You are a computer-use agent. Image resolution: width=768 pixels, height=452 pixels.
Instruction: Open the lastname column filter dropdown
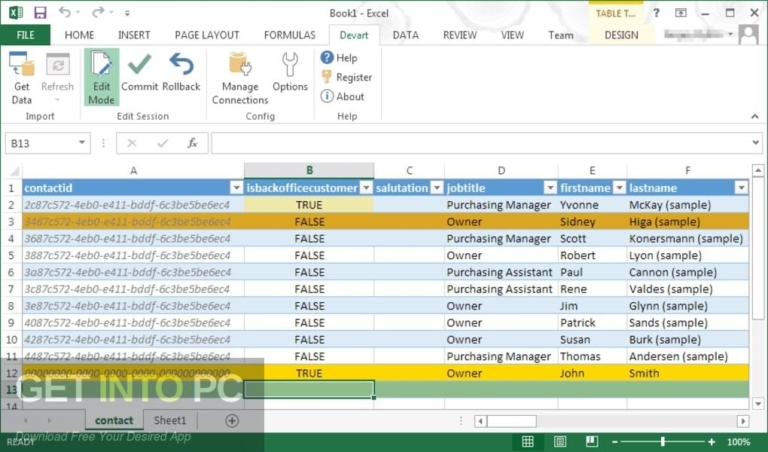tap(742, 188)
